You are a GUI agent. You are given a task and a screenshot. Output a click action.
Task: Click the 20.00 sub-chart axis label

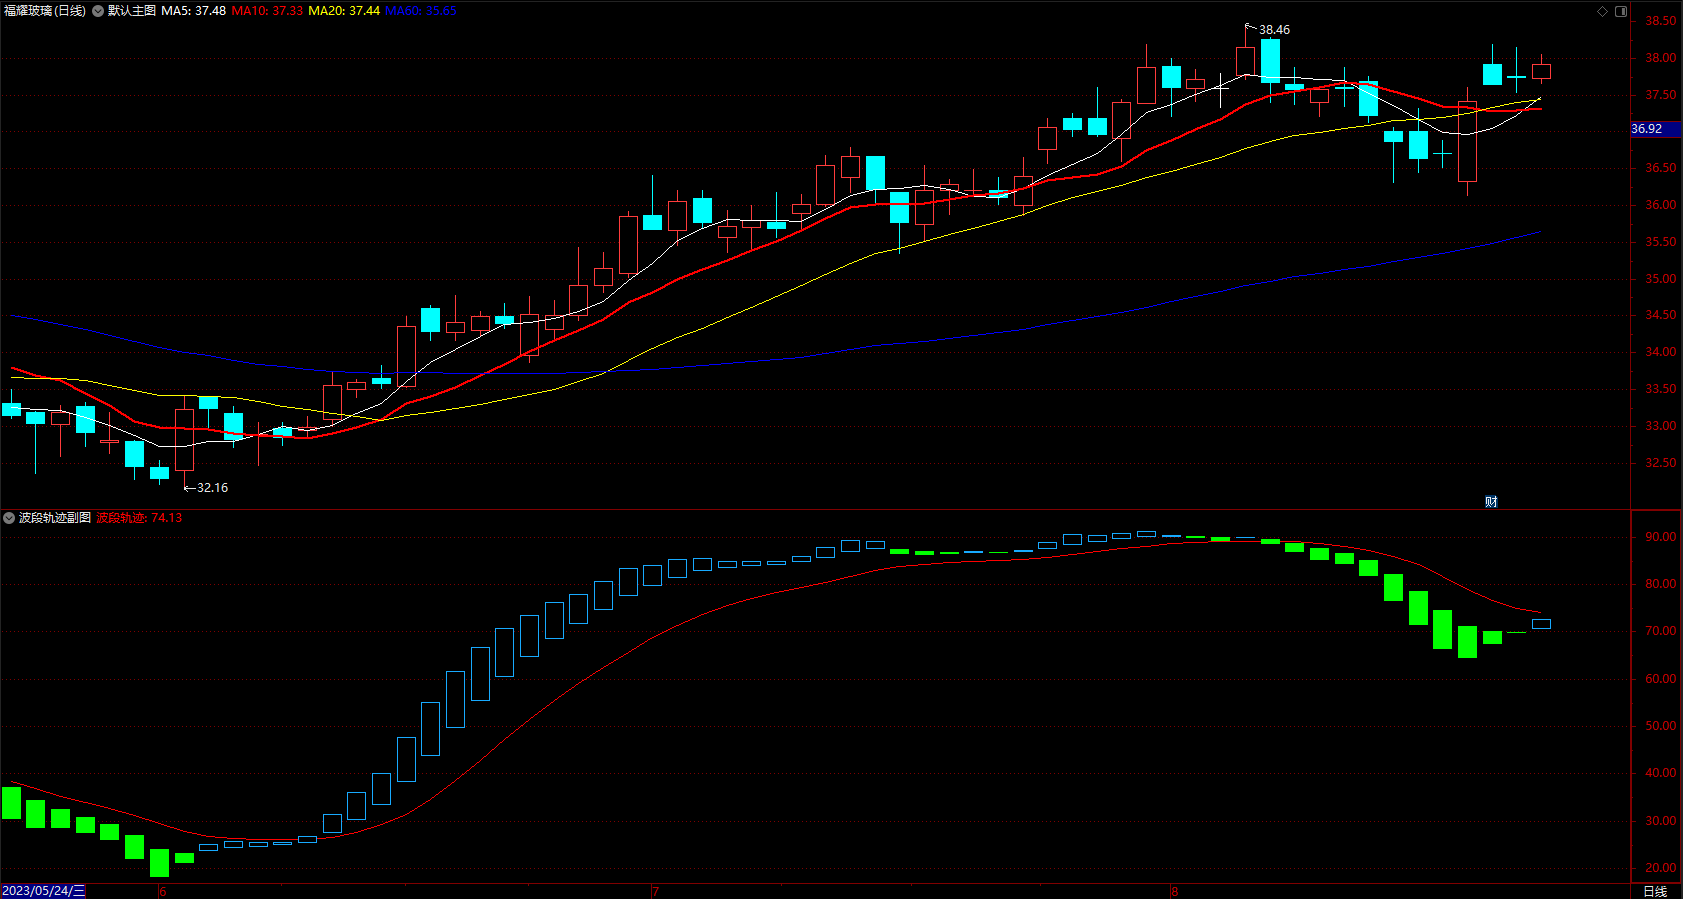click(1661, 868)
